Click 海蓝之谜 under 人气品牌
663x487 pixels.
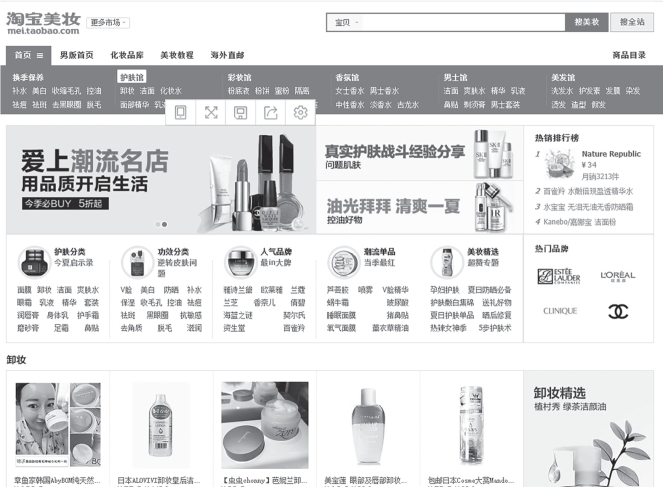[x=238, y=315]
